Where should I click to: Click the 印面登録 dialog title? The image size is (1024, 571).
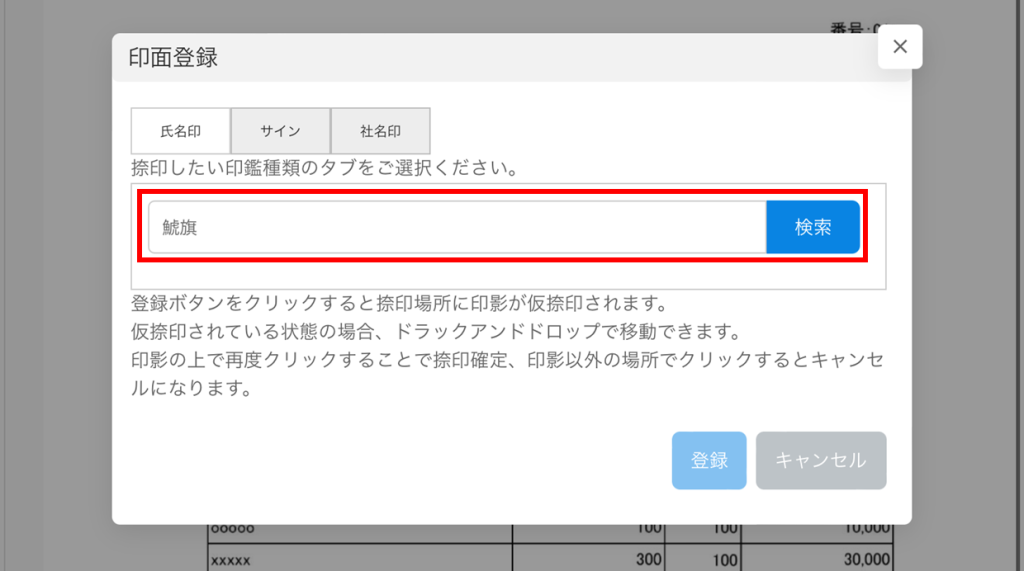173,58
